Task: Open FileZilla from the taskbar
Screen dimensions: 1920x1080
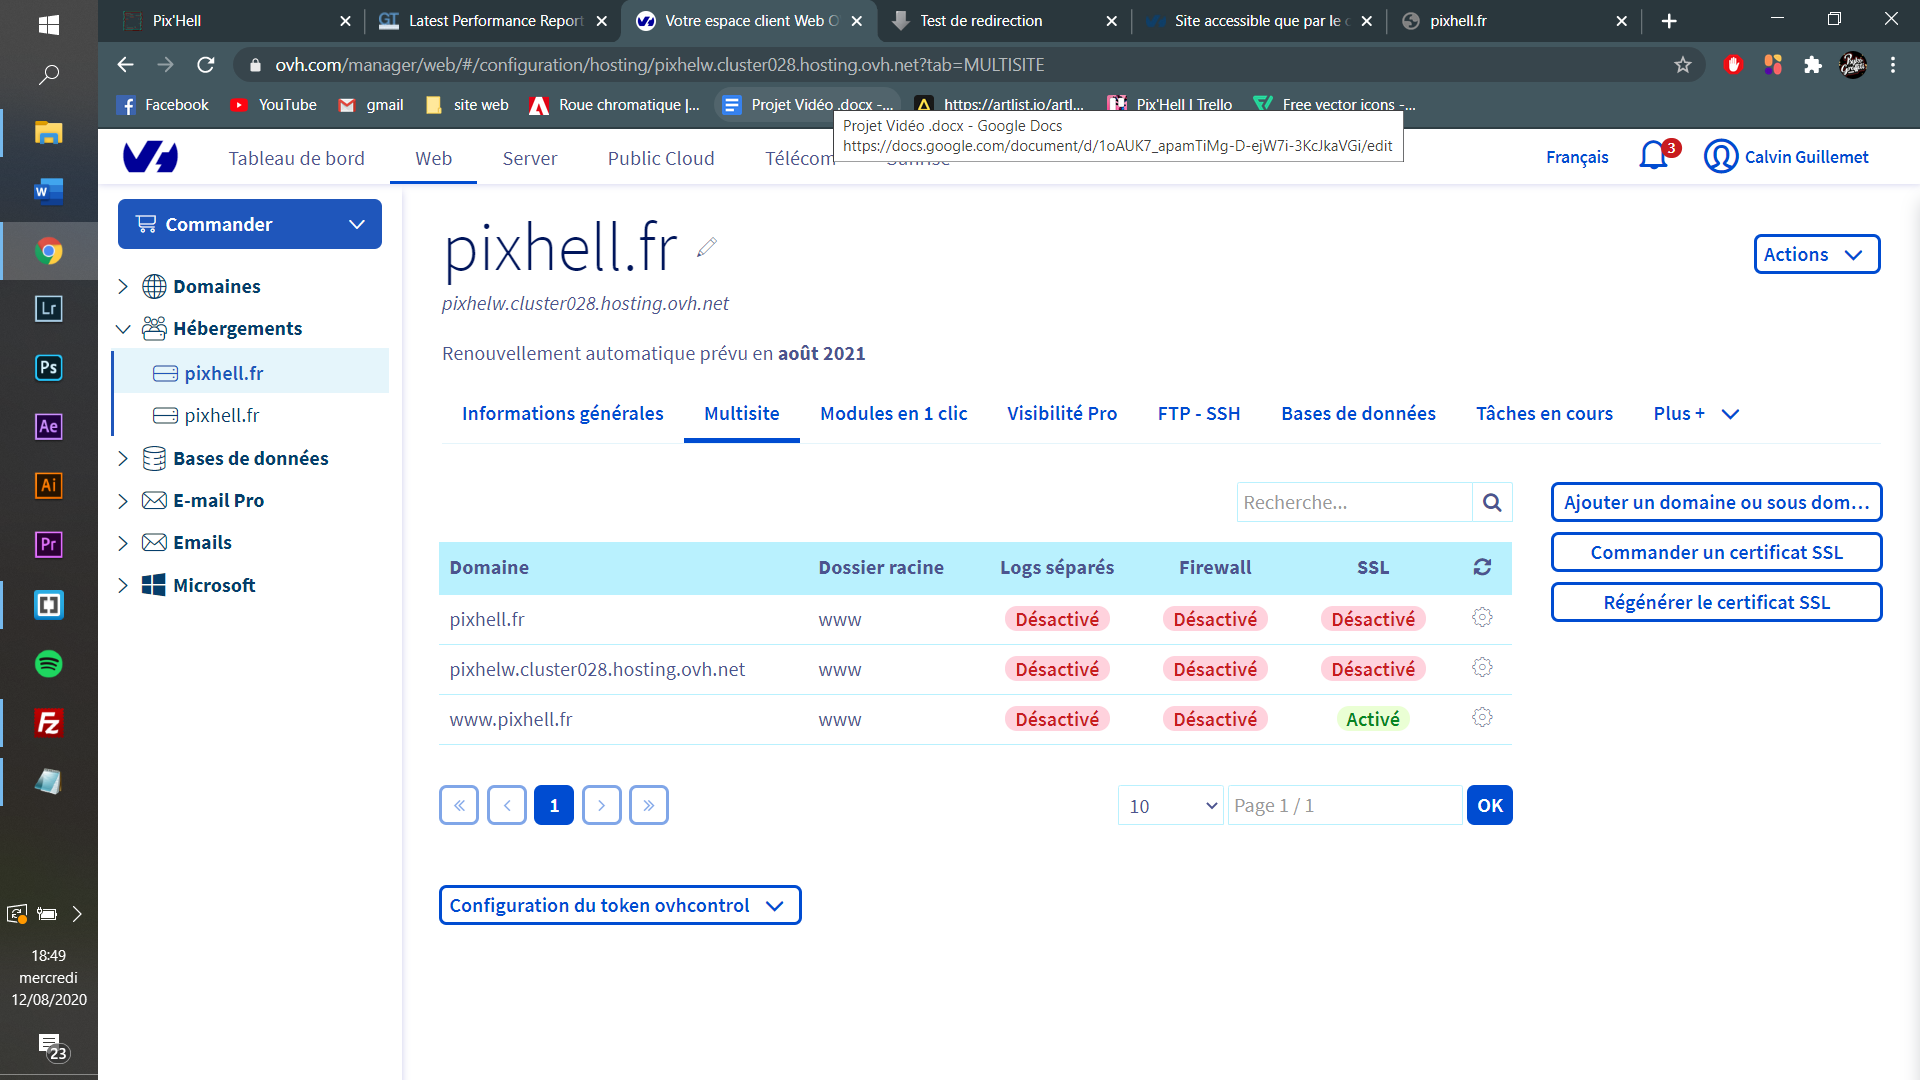Action: click(x=48, y=722)
